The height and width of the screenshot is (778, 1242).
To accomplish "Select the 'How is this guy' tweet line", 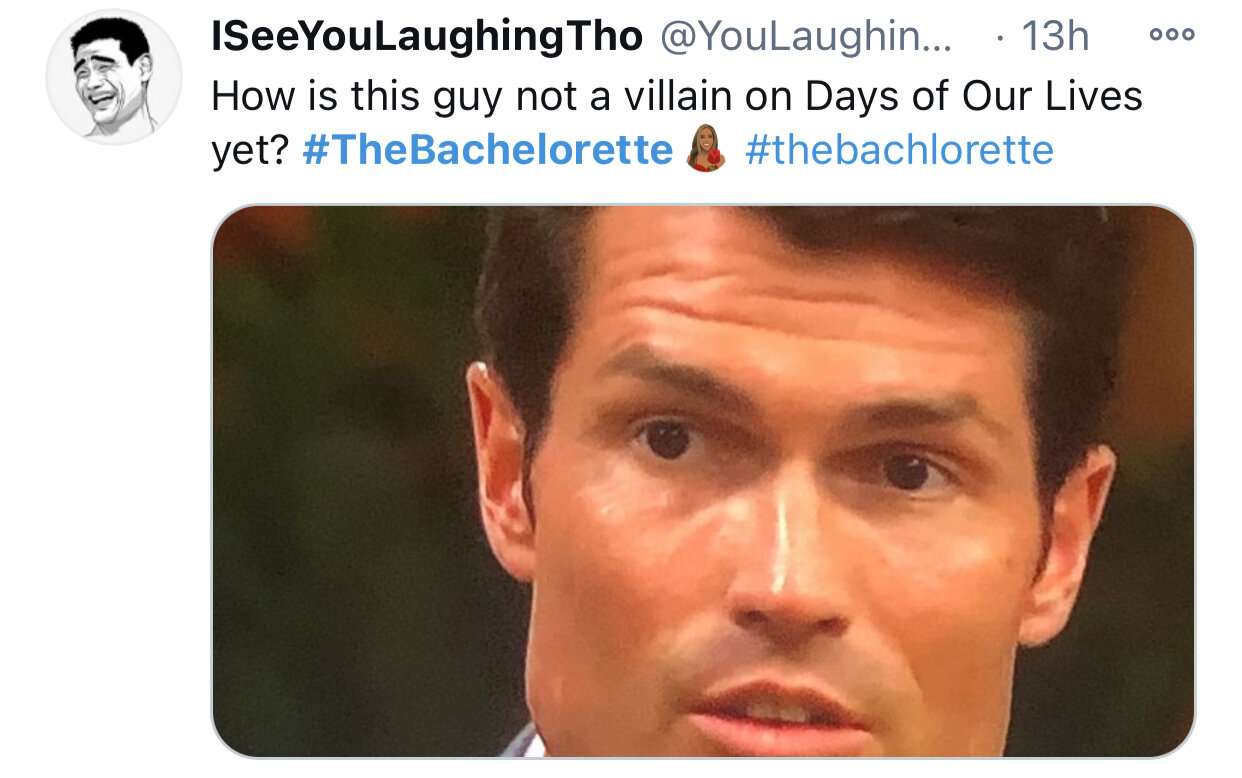I will pyautogui.click(x=677, y=96).
